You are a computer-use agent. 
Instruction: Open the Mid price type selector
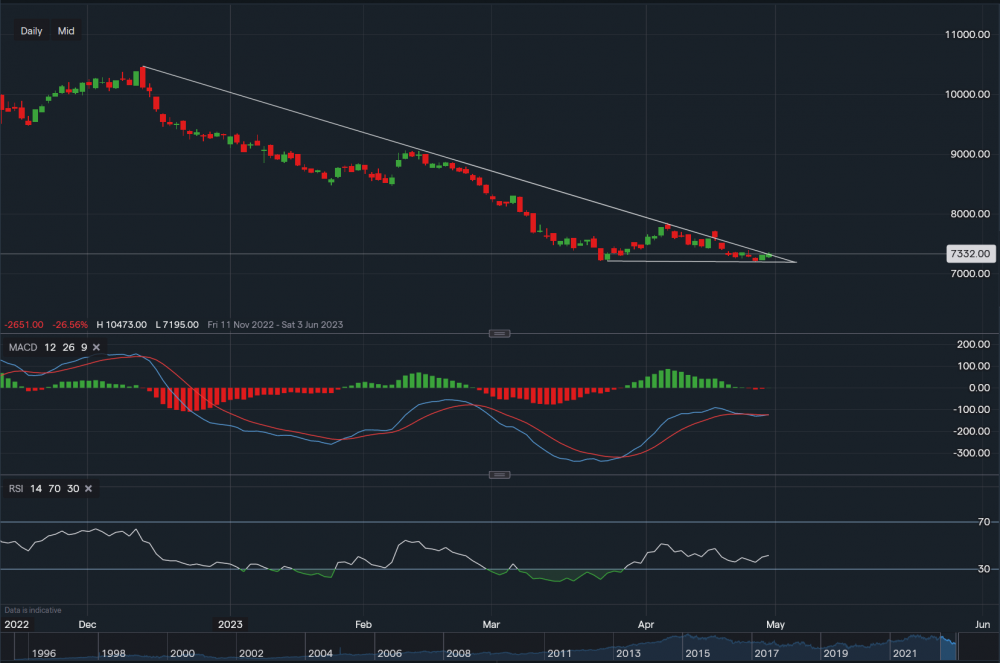pyautogui.click(x=66, y=31)
